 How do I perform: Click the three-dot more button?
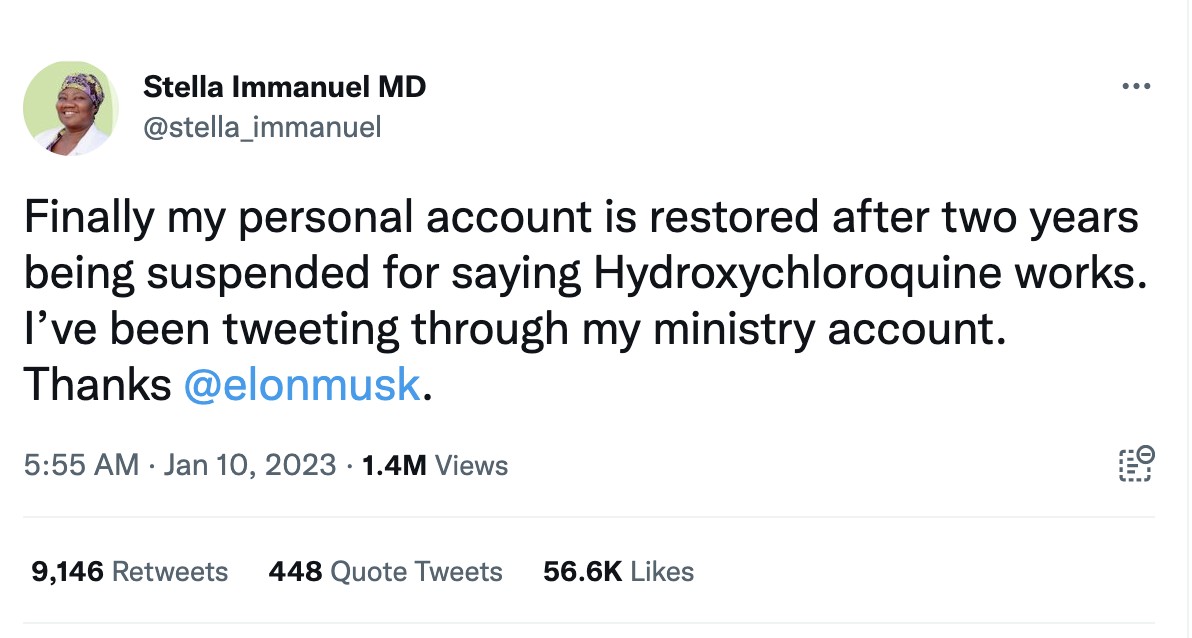click(x=1137, y=86)
